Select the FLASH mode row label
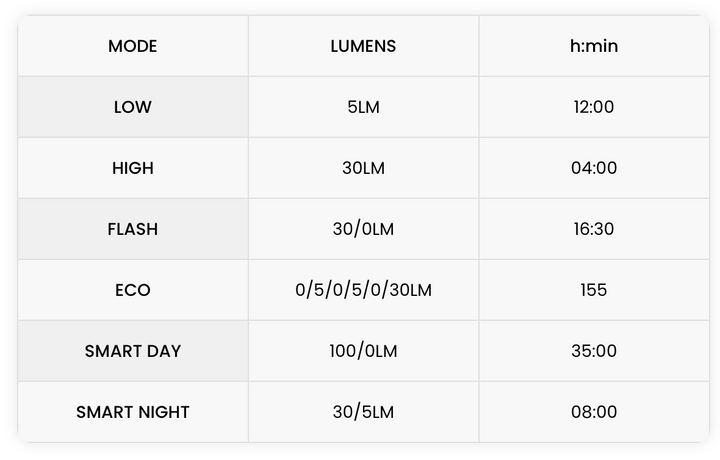Screen dimensions: 720x460 pos(133,229)
